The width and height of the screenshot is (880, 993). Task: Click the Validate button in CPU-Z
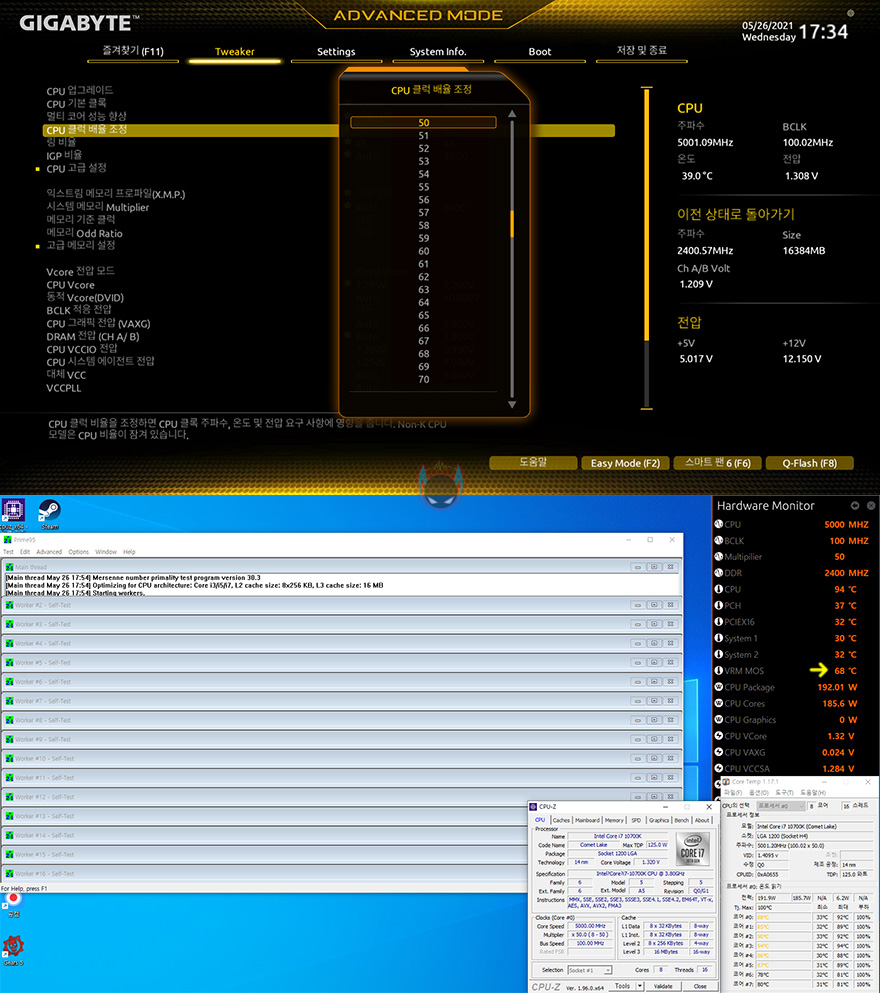tap(663, 986)
